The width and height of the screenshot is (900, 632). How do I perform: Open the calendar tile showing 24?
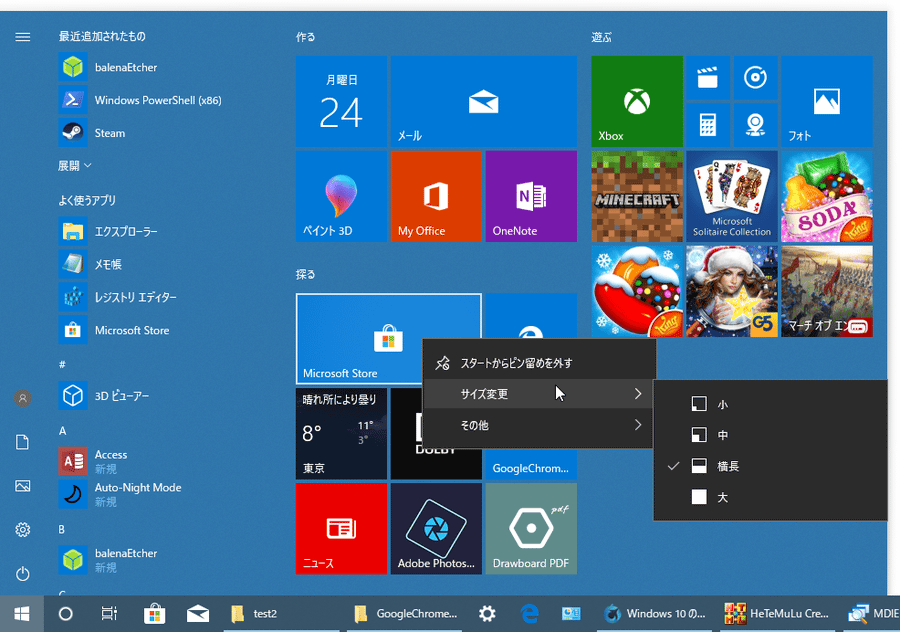(342, 101)
